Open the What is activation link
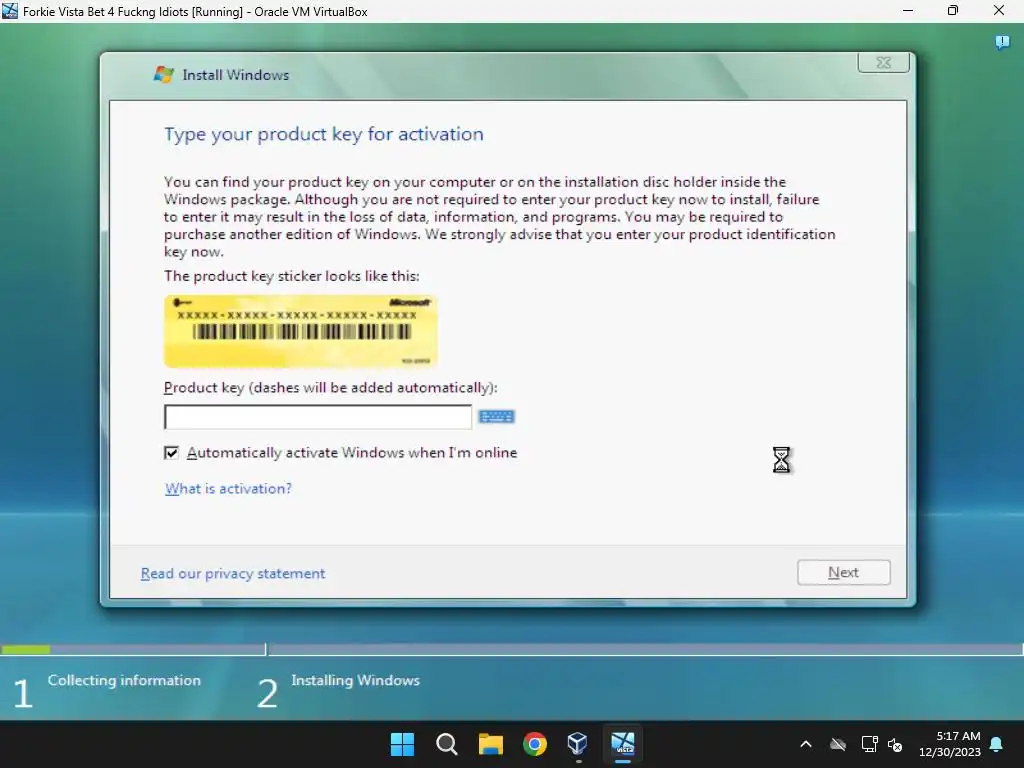This screenshot has height=768, width=1024. coord(229,488)
